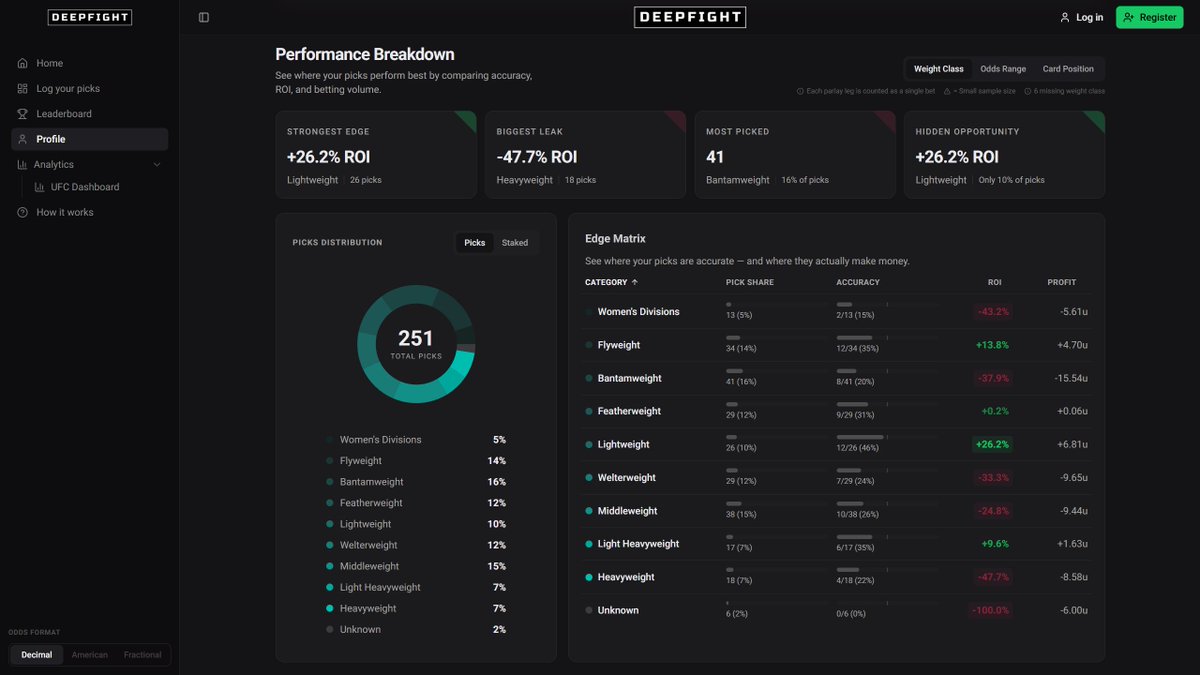Click the Home icon in sidebar
This screenshot has width=1200, height=675.
point(22,63)
